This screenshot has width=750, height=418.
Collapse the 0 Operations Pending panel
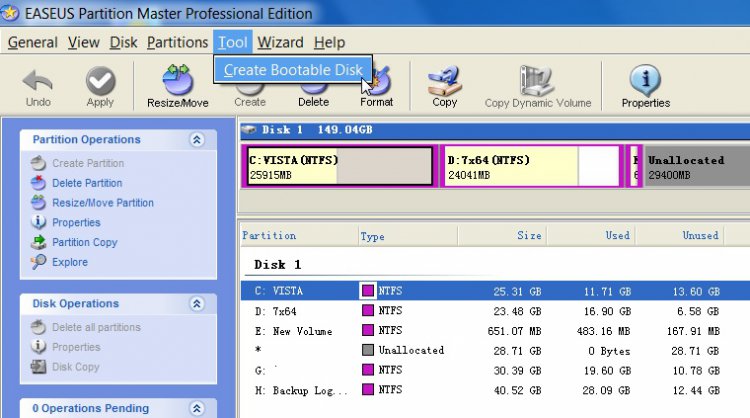[x=197, y=408]
